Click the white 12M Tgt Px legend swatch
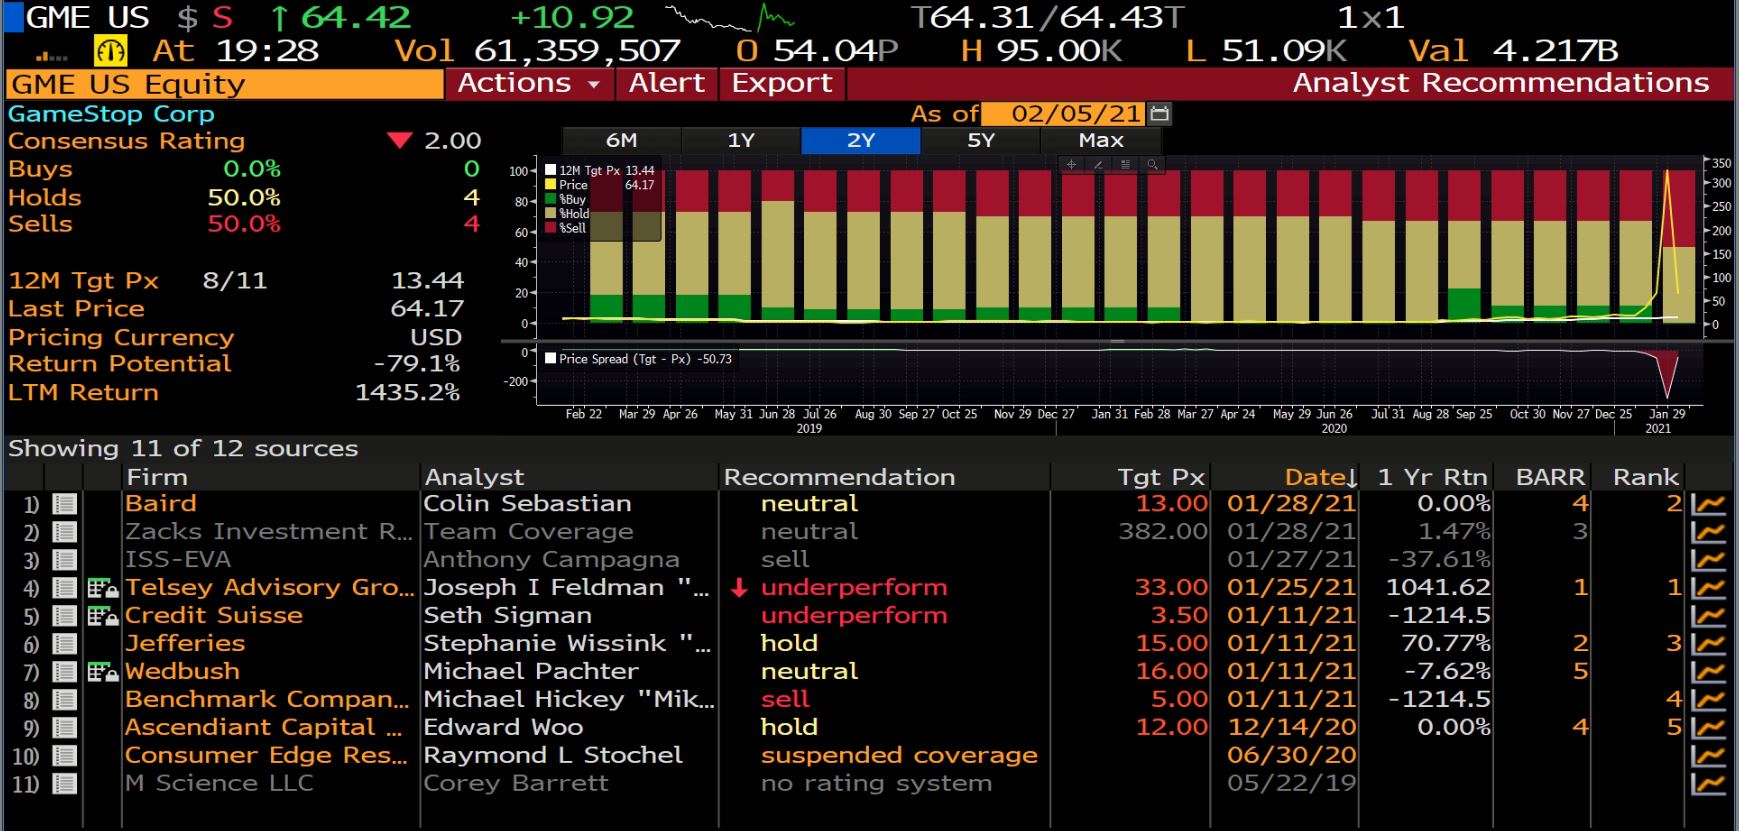The width and height of the screenshot is (1739, 831). tap(550, 171)
